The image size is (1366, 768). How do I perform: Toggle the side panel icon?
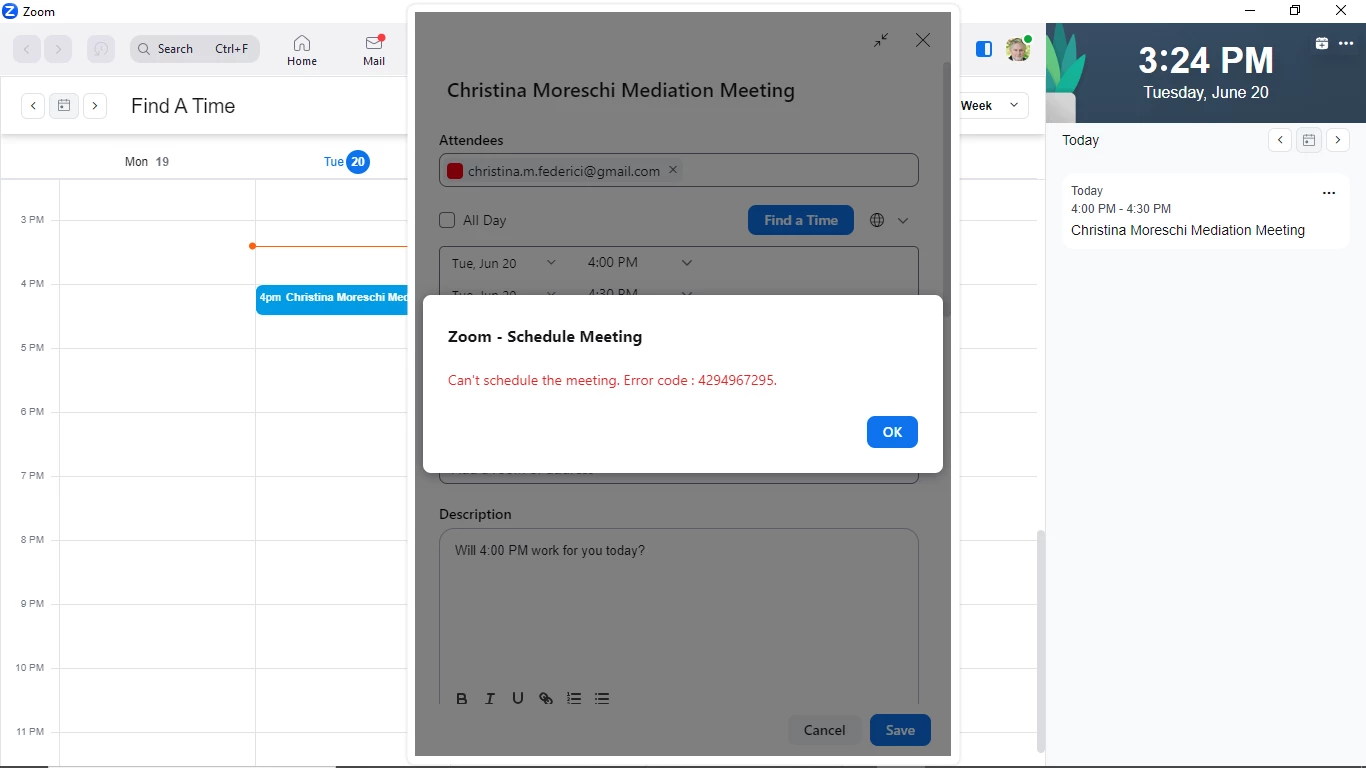tap(984, 49)
